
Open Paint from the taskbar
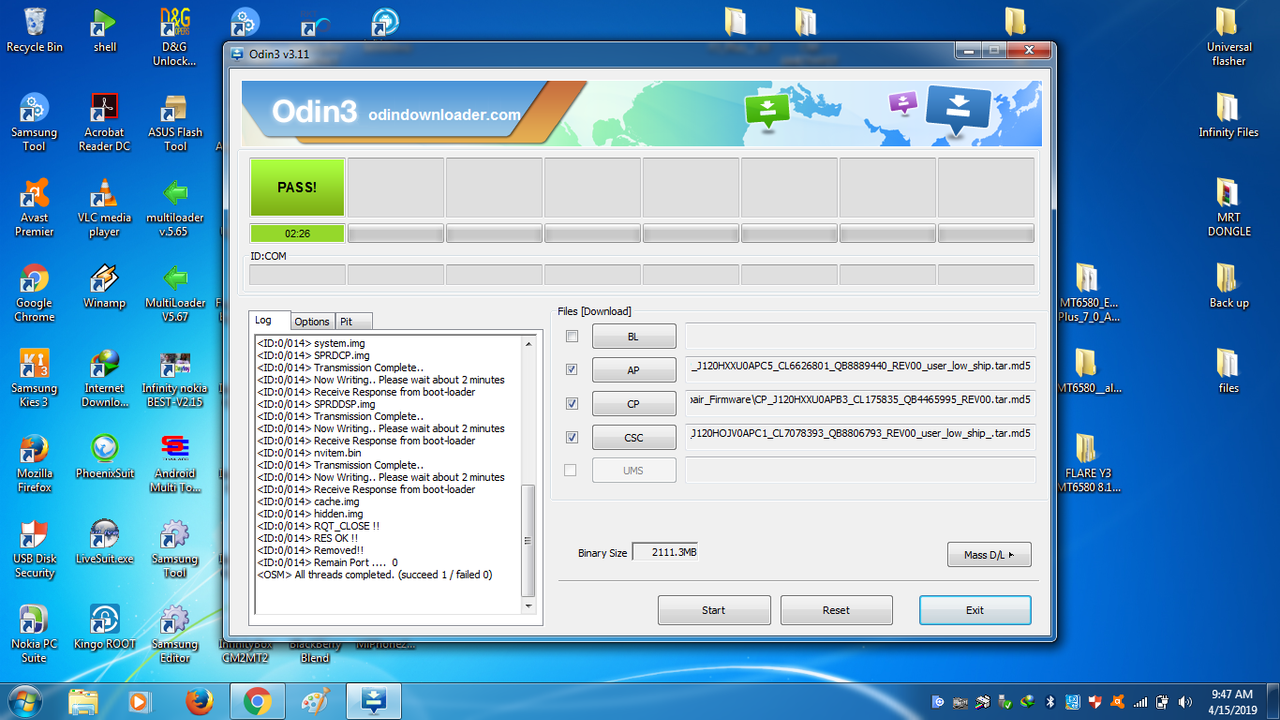315,701
